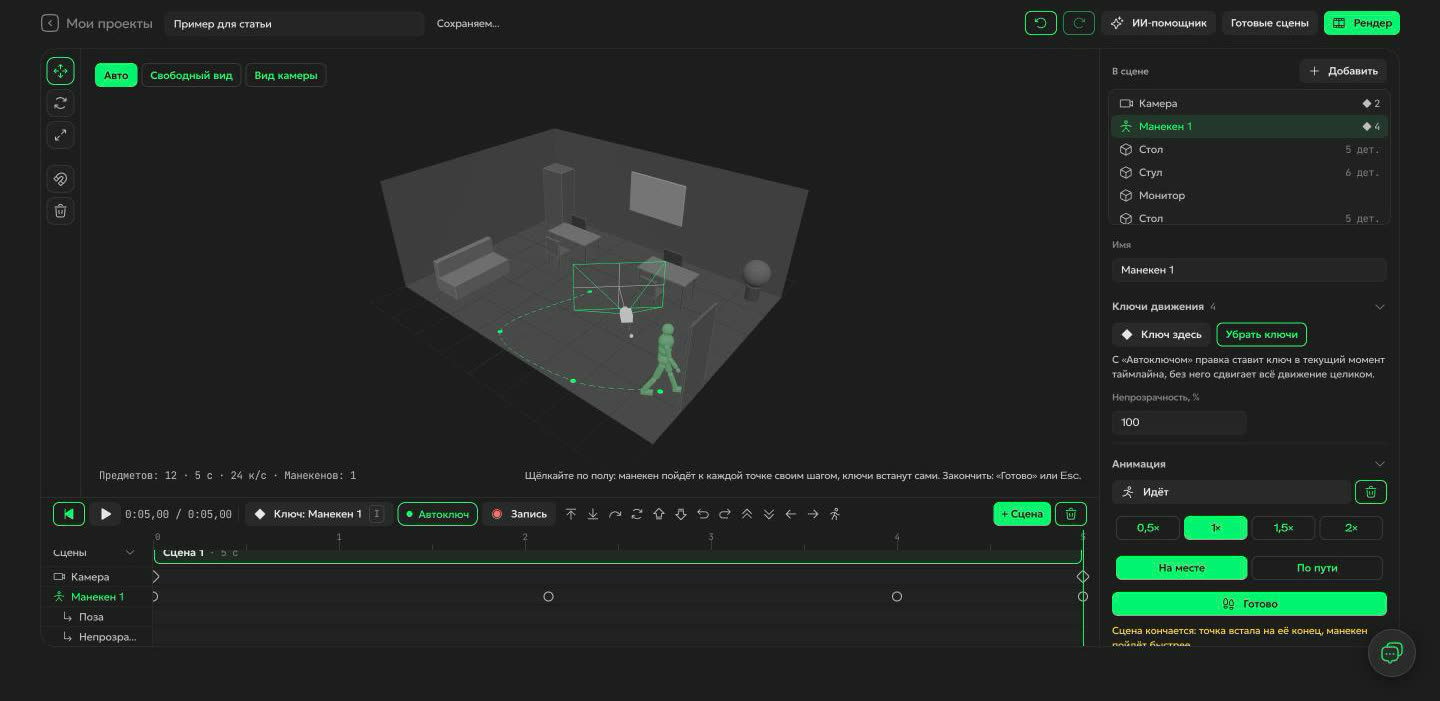Go back to Мои проекты
The image size is (1440, 701).
pyautogui.click(x=97, y=23)
